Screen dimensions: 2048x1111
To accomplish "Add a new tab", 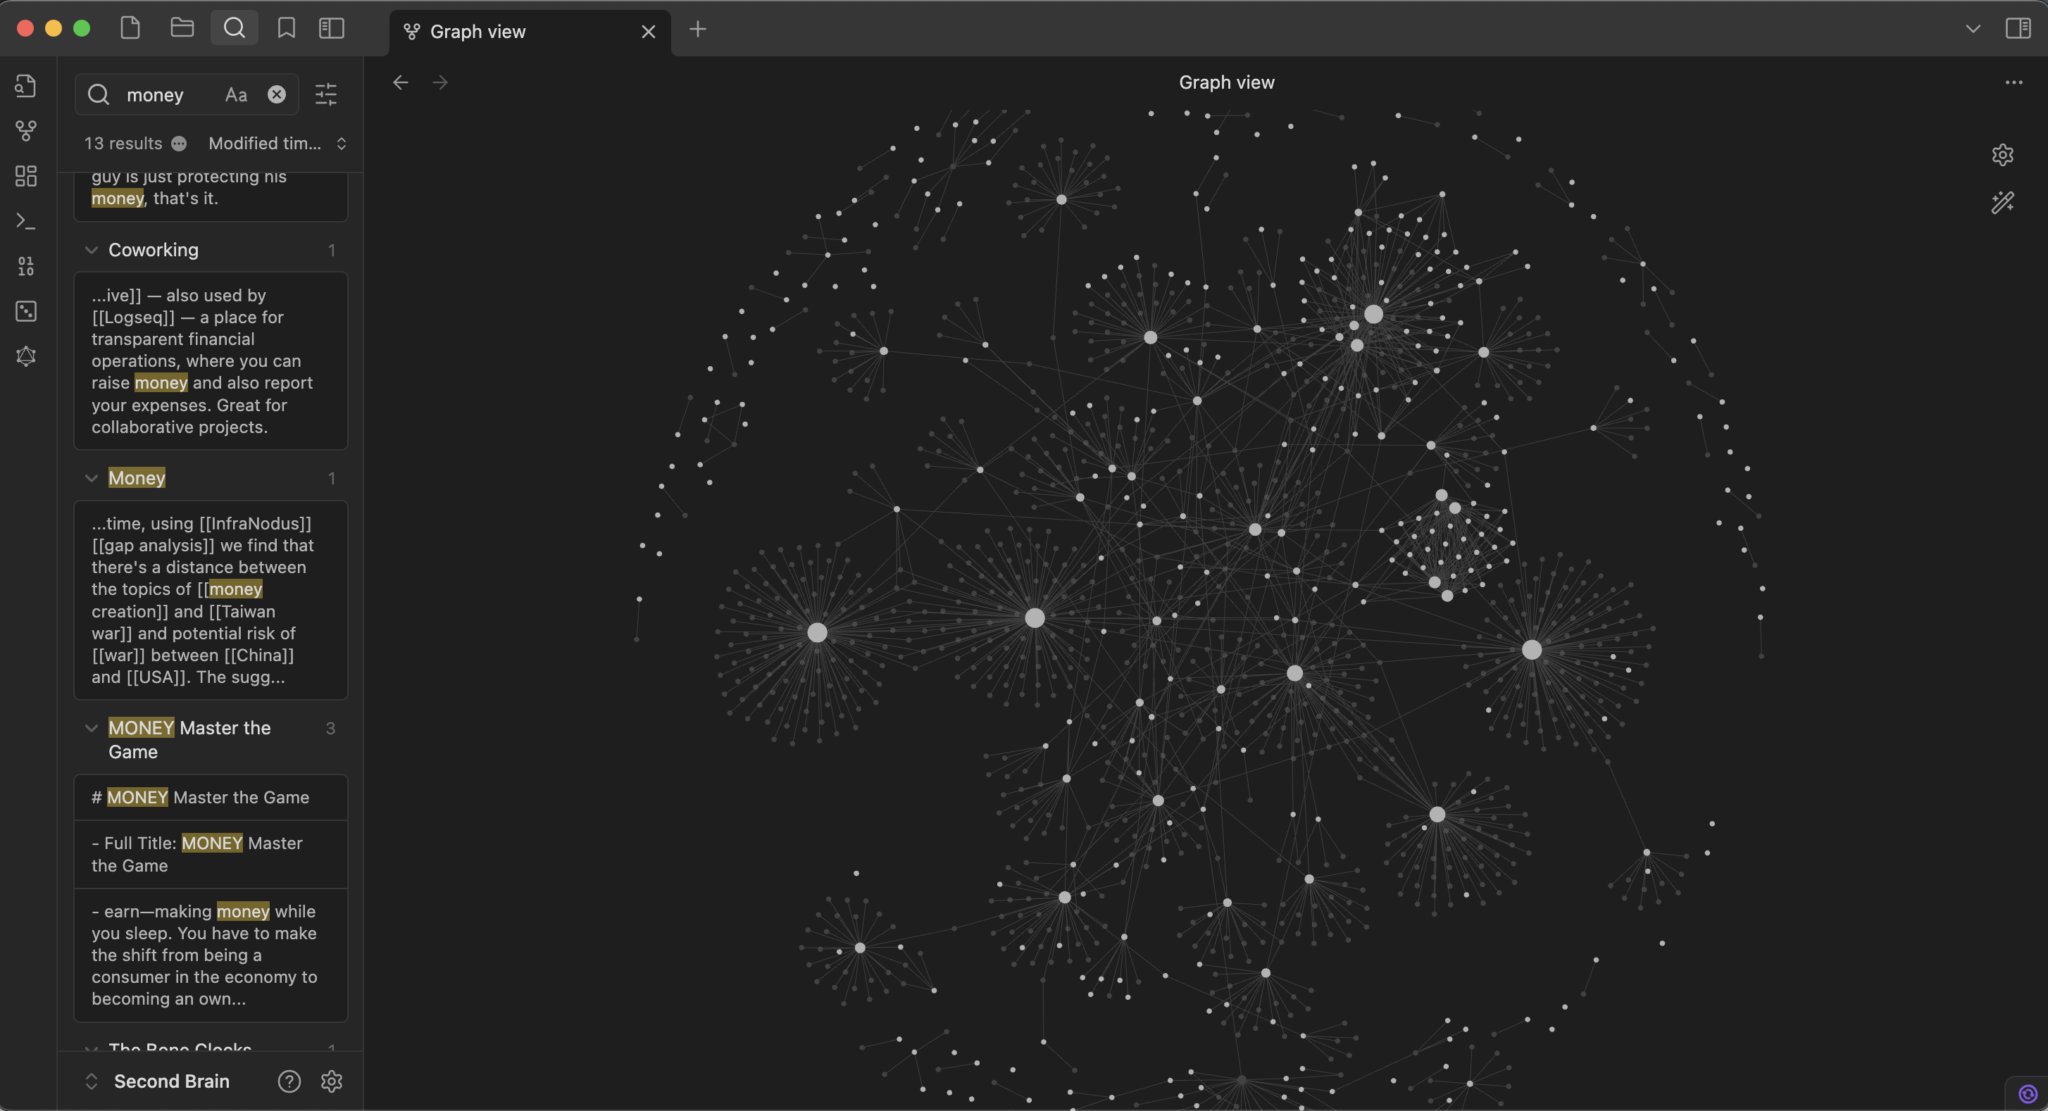I will click(698, 29).
